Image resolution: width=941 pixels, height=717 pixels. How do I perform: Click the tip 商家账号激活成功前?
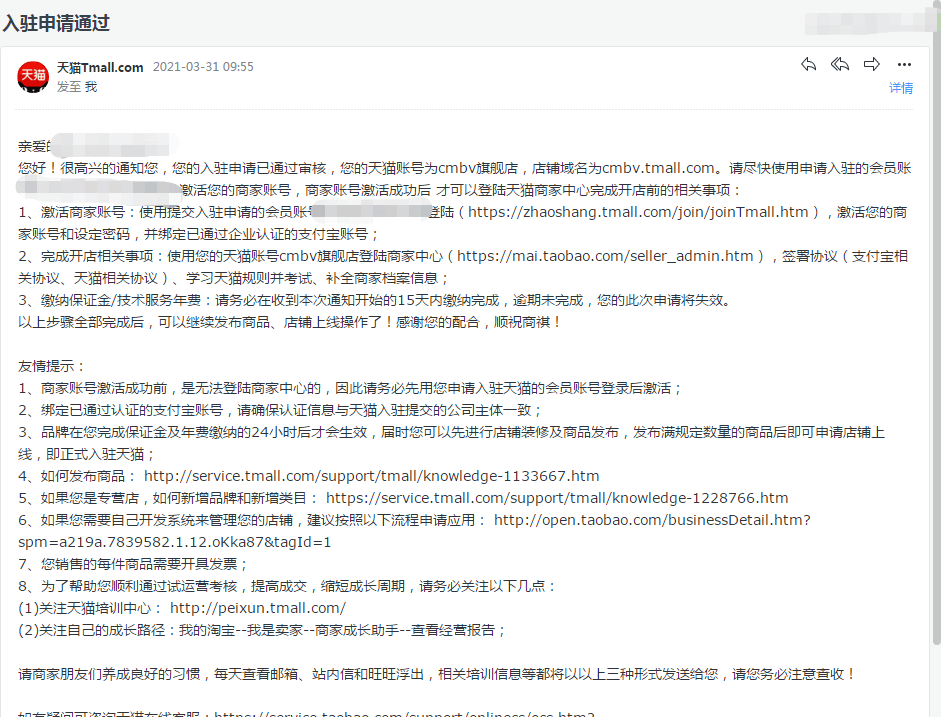pyautogui.click(x=350, y=388)
